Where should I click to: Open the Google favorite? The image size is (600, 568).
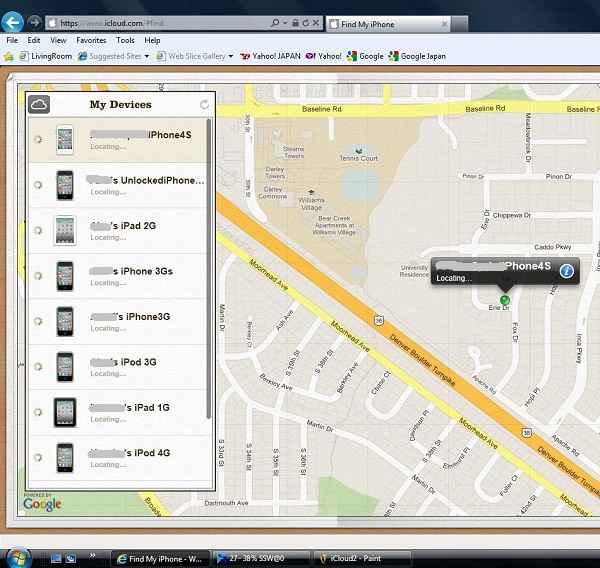(x=365, y=56)
